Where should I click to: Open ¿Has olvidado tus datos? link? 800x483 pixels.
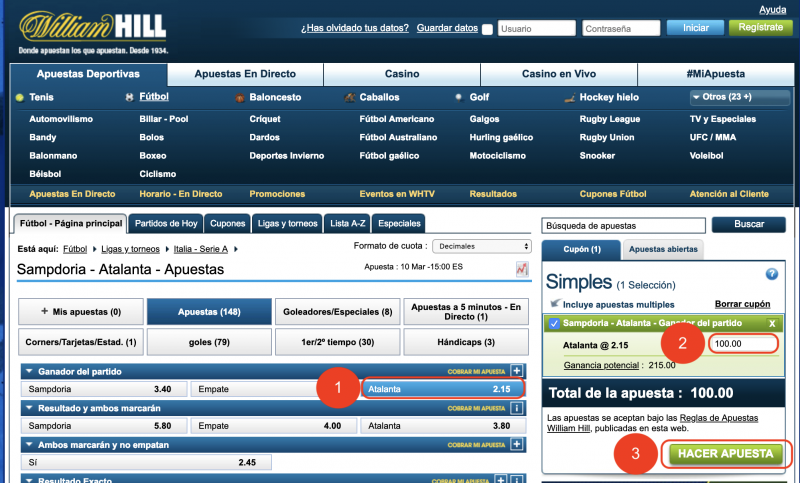coord(355,28)
